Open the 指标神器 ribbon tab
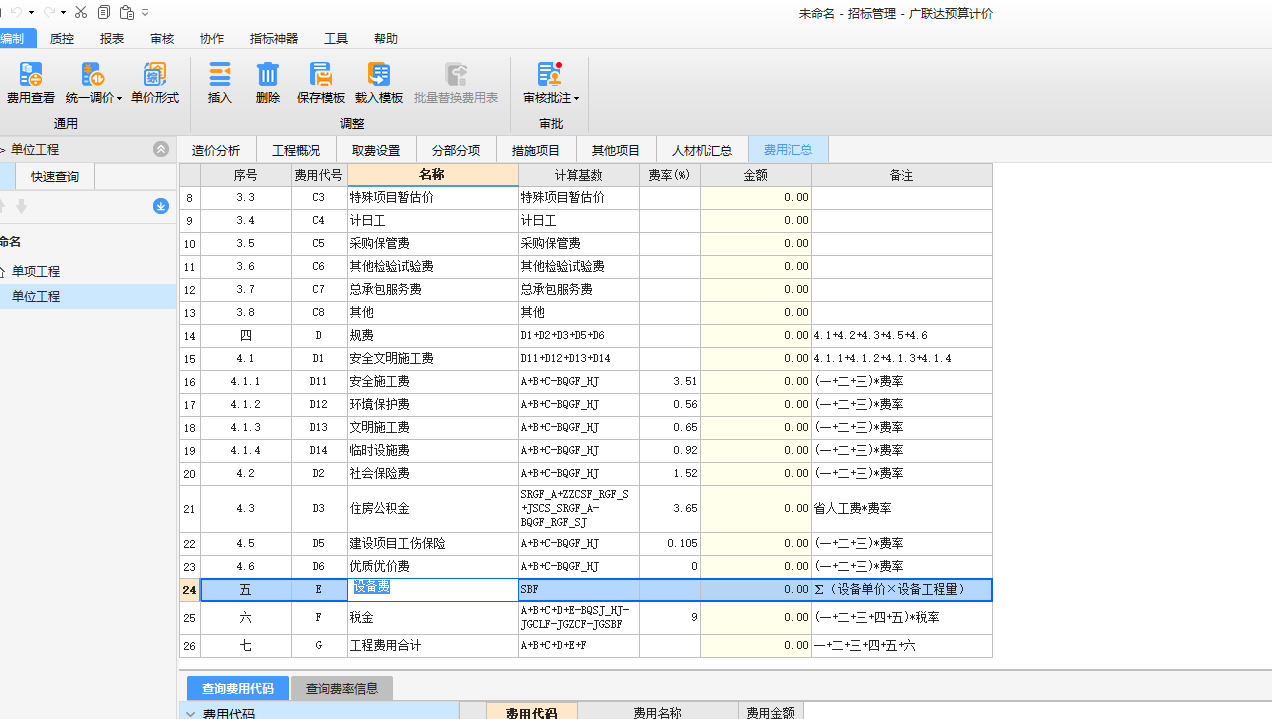The height and width of the screenshot is (719, 1272). point(274,38)
